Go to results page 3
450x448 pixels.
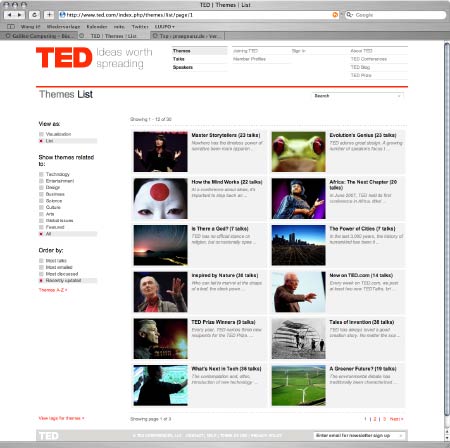pos(384,419)
